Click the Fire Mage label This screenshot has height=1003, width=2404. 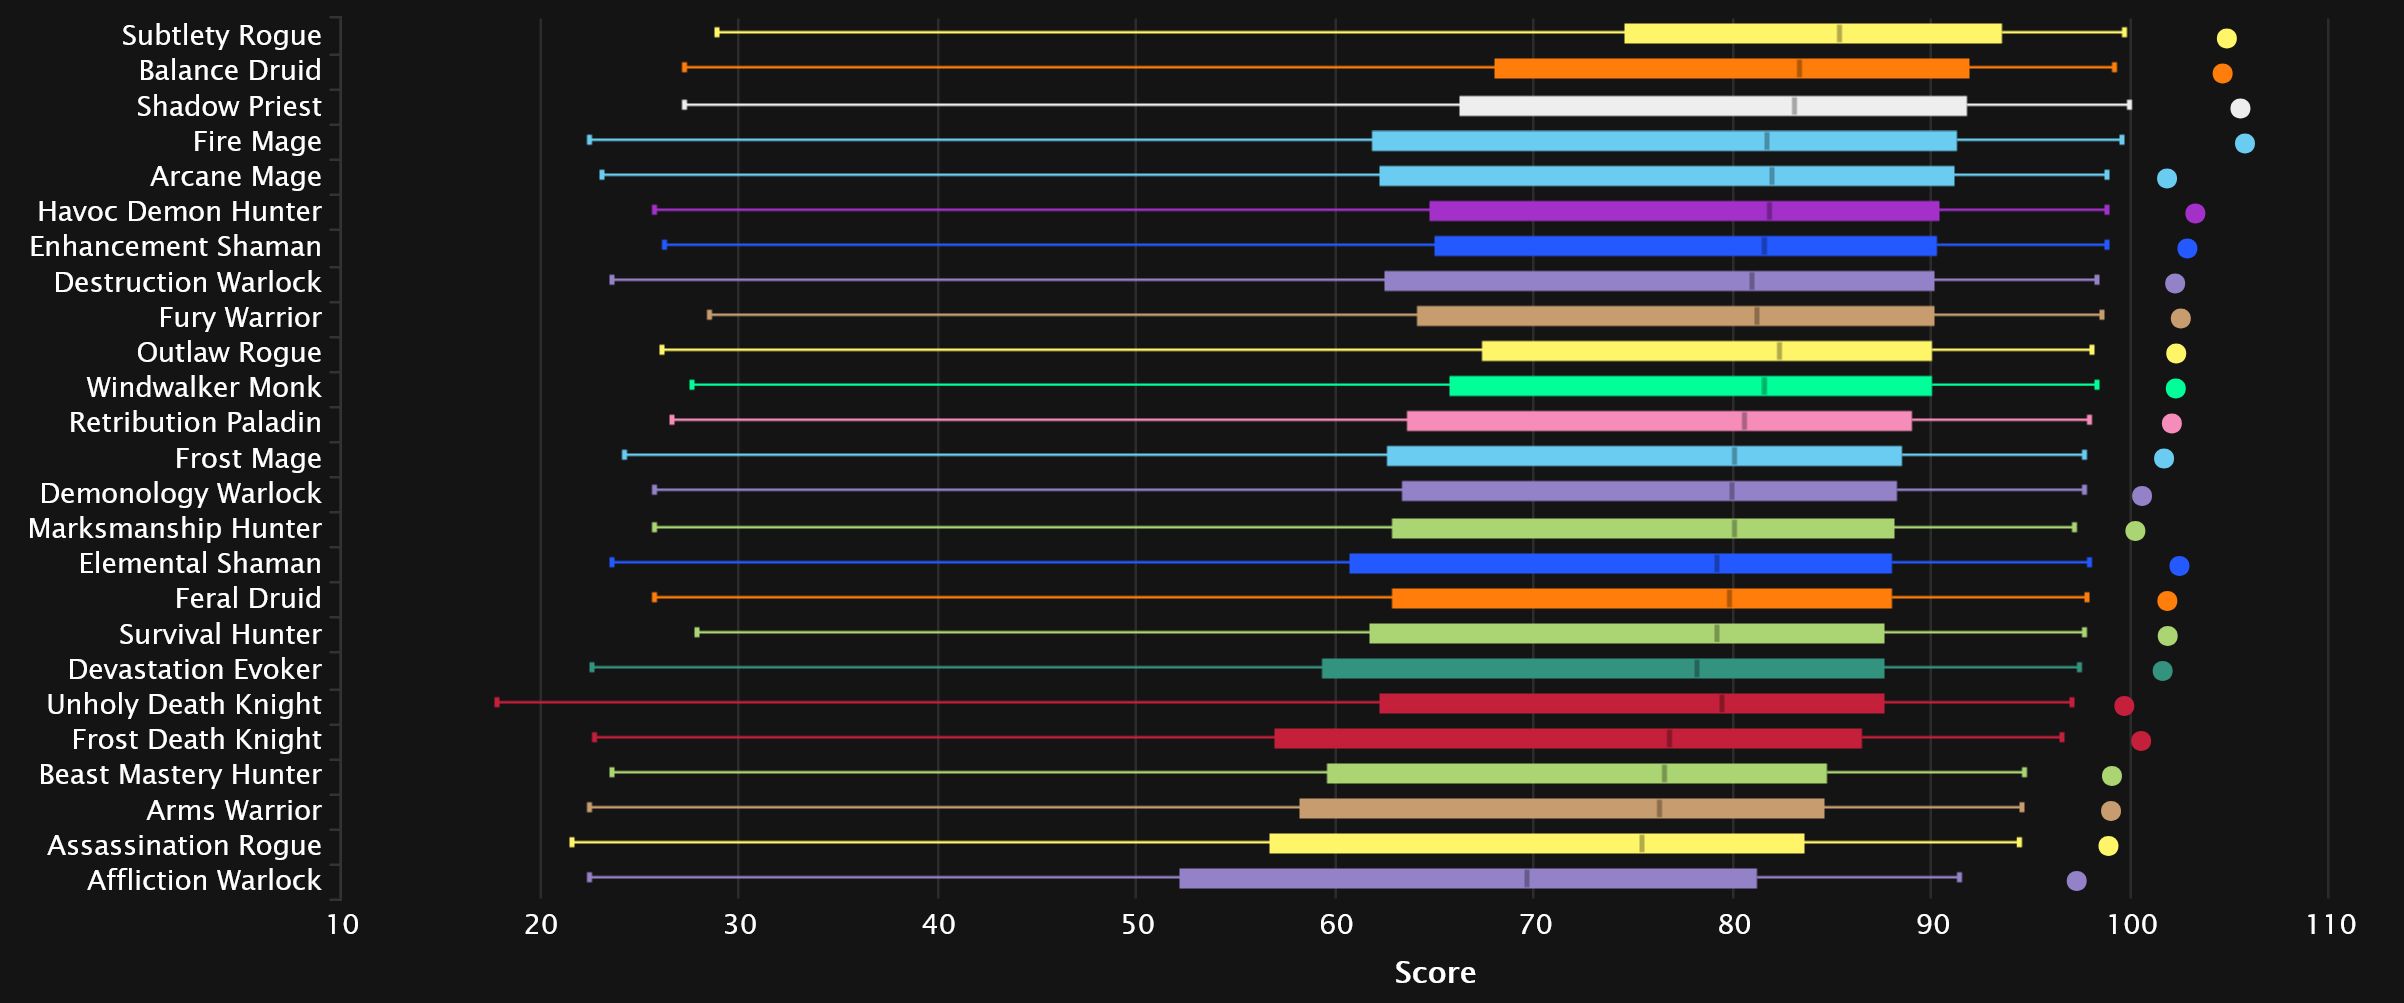tap(257, 141)
